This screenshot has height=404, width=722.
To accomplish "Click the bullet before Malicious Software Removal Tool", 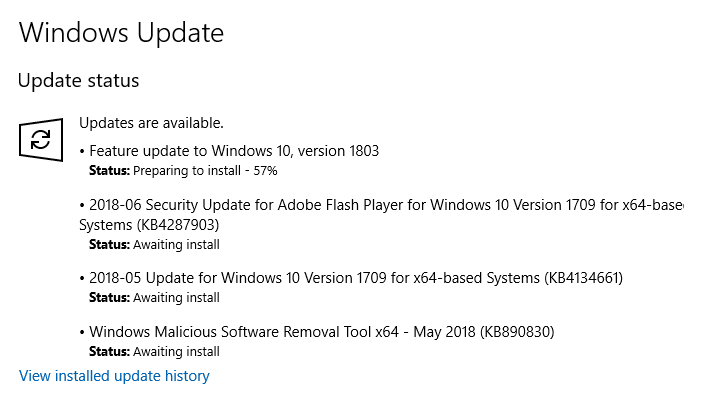I will pos(82,332).
